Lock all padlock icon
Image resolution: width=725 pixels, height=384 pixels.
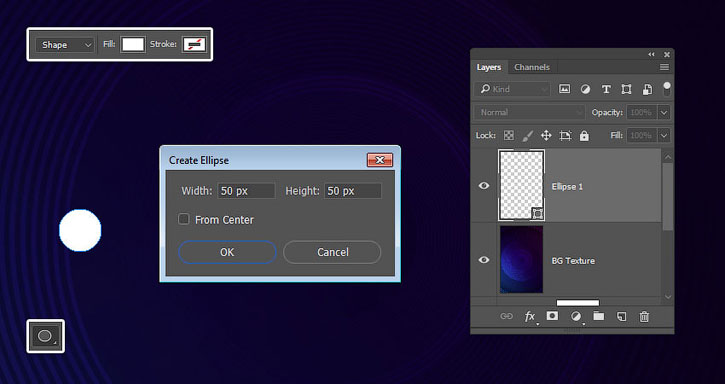[584, 136]
